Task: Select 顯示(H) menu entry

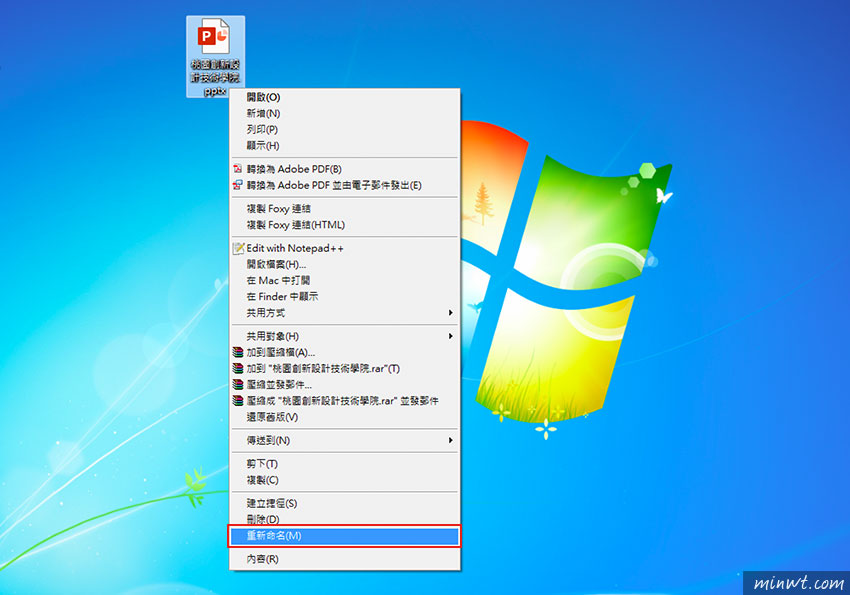Action: click(x=345, y=146)
